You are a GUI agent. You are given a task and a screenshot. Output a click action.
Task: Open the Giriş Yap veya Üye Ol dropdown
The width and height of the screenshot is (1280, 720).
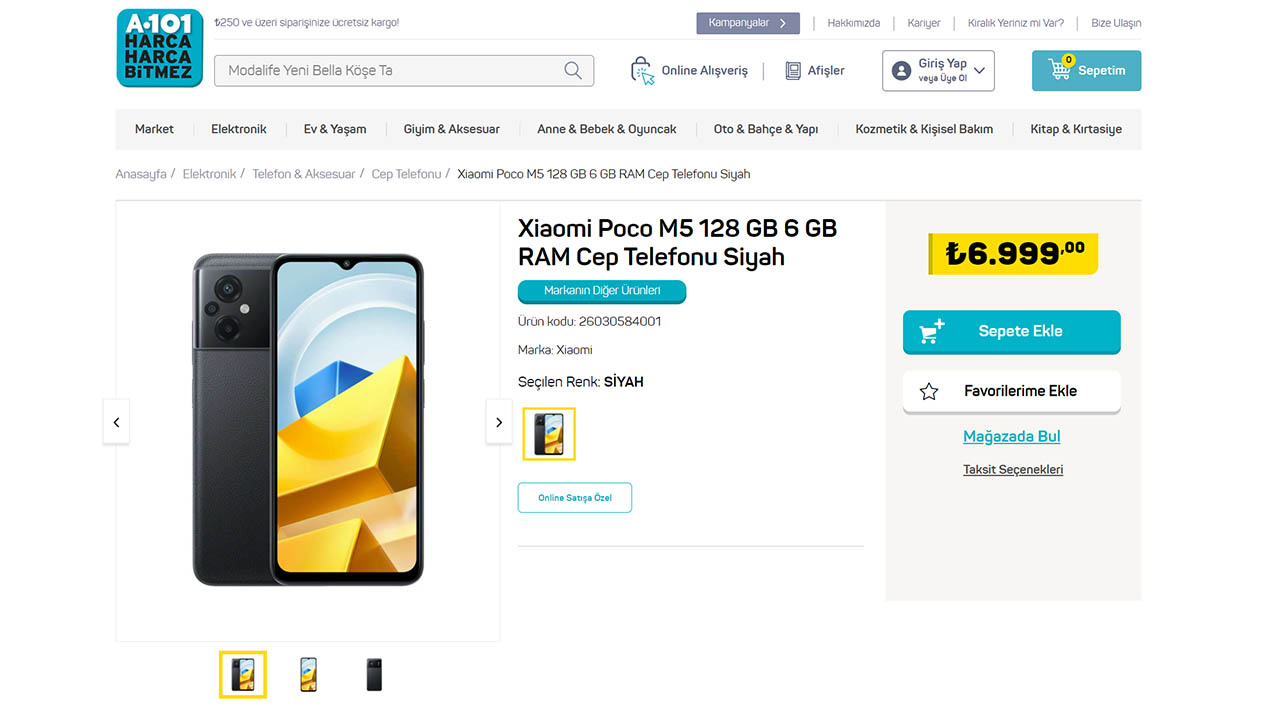point(938,70)
